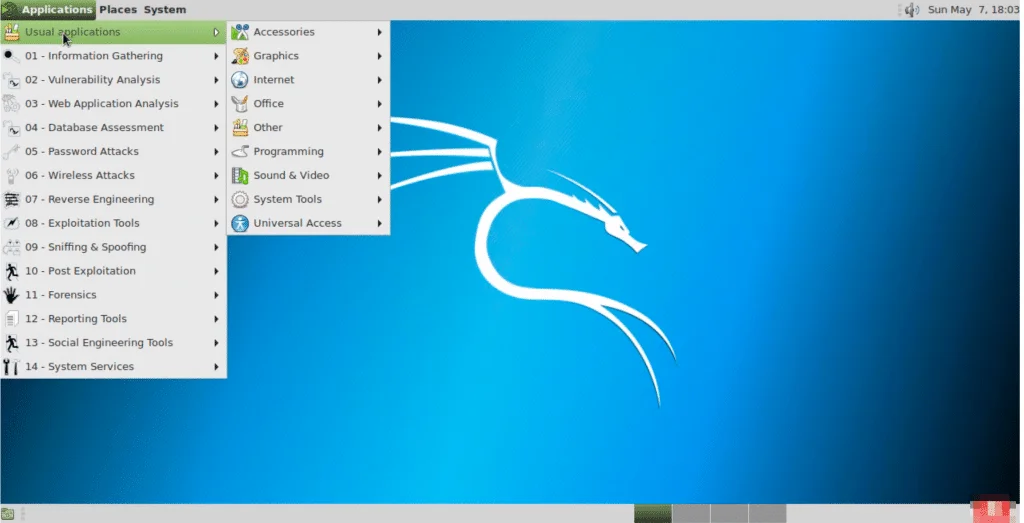Image resolution: width=1024 pixels, height=523 pixels.
Task: Click the Sound & Video film icon
Action: click(240, 176)
